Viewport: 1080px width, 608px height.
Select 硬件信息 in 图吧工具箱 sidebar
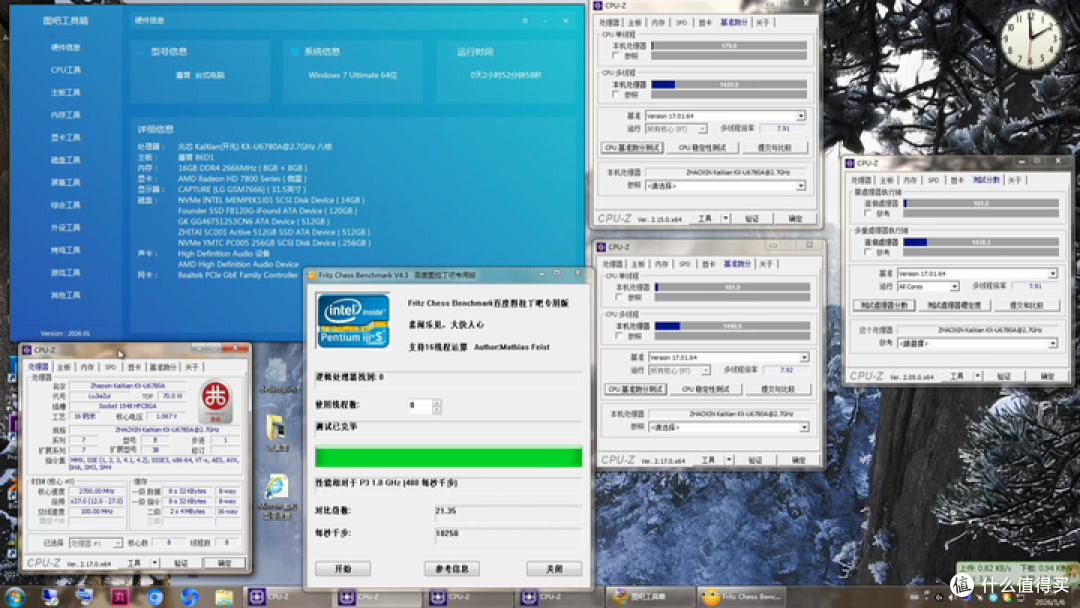tap(65, 48)
